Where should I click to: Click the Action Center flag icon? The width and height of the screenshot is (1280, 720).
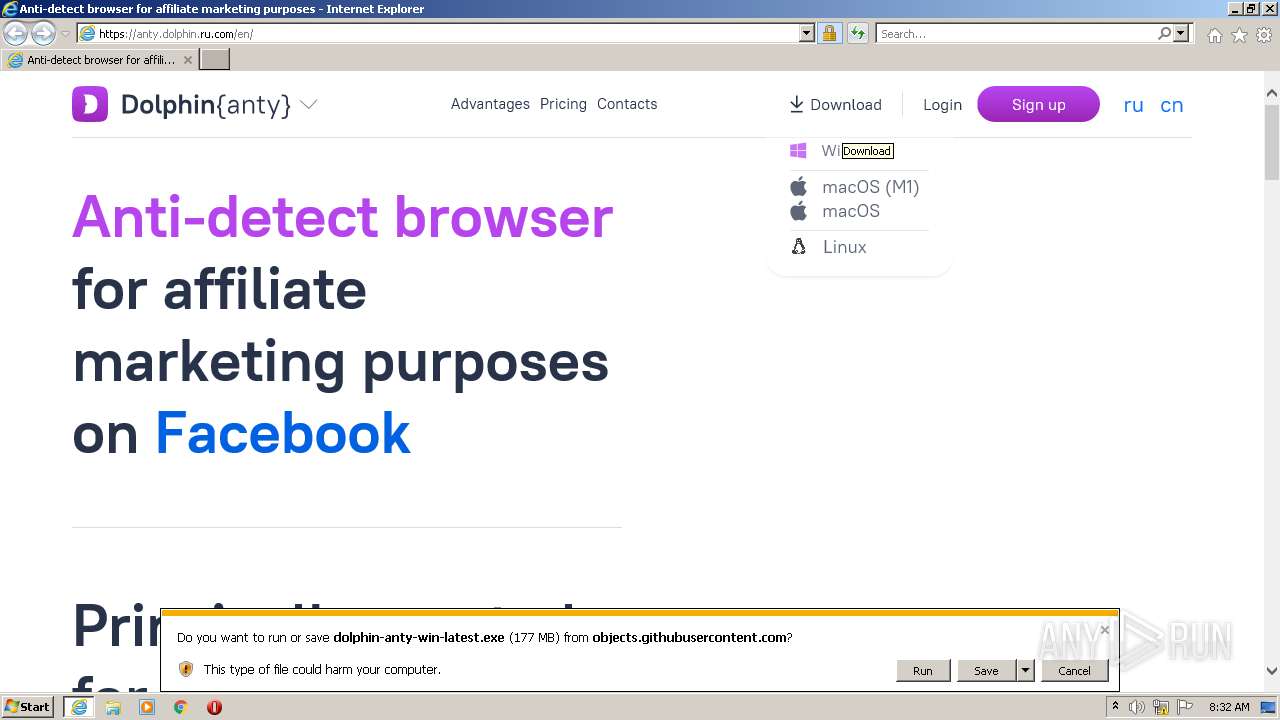click(x=1185, y=707)
